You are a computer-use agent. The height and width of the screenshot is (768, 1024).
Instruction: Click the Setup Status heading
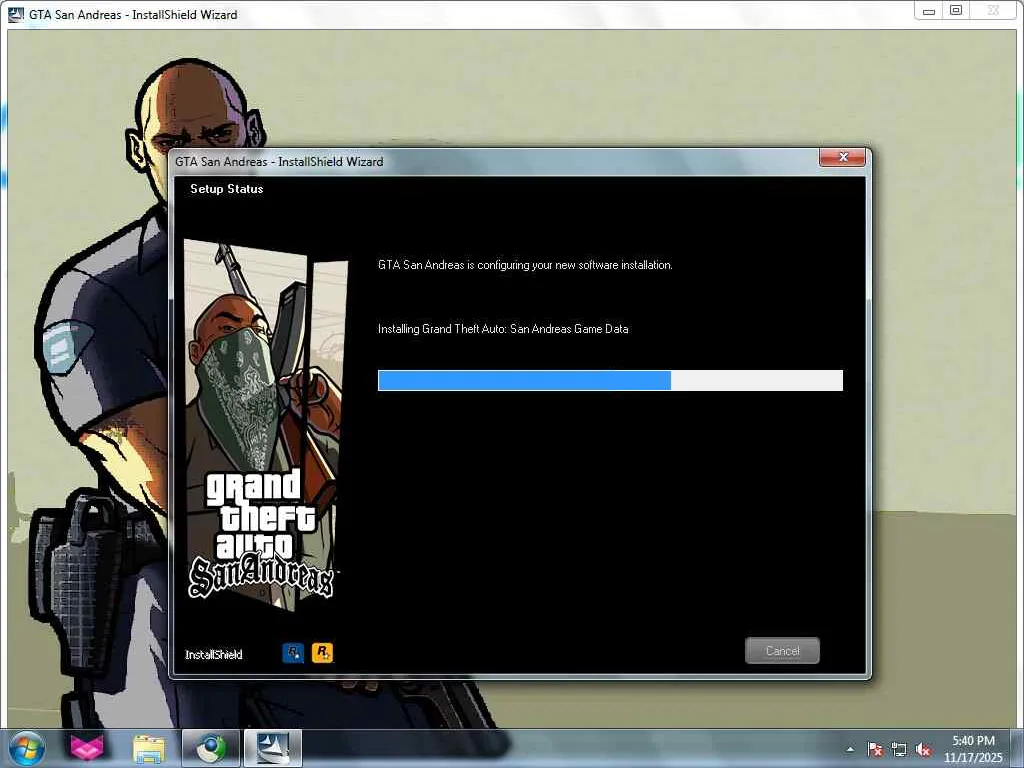click(x=227, y=189)
